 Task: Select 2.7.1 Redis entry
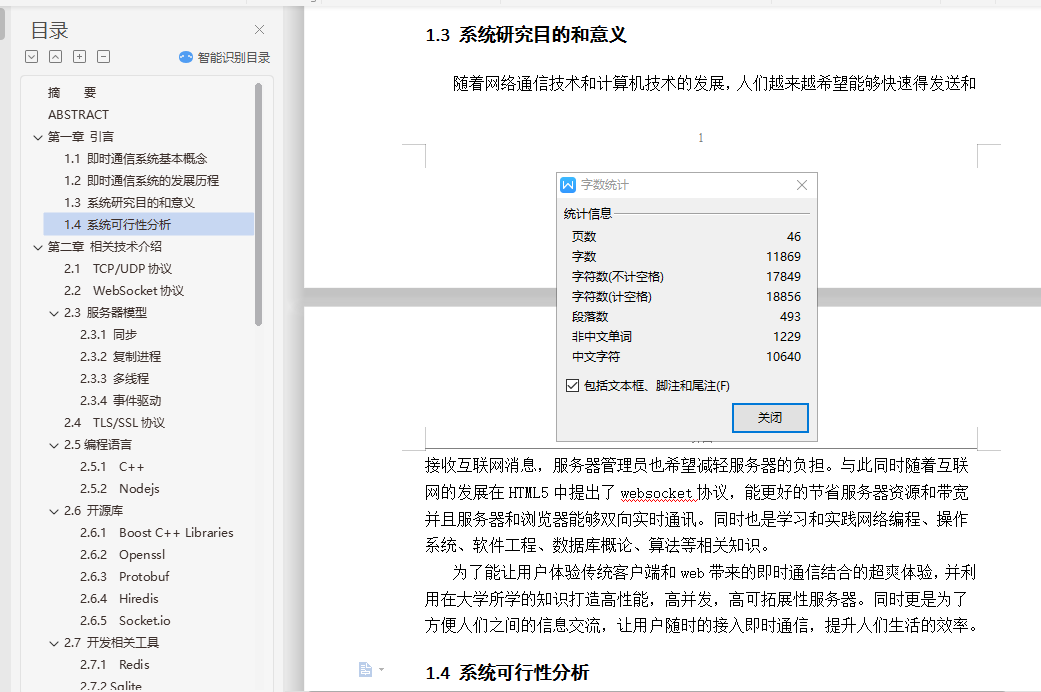[x=114, y=664]
